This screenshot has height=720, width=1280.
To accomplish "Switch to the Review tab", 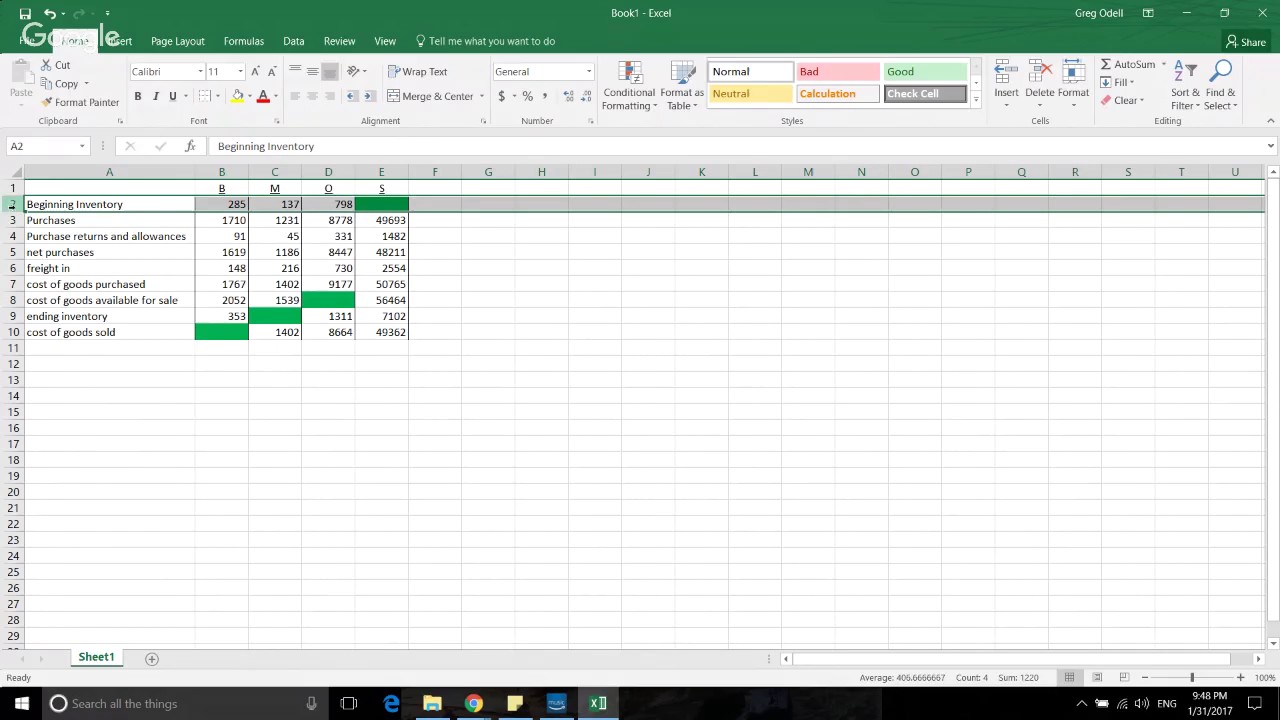I will pyautogui.click(x=339, y=41).
